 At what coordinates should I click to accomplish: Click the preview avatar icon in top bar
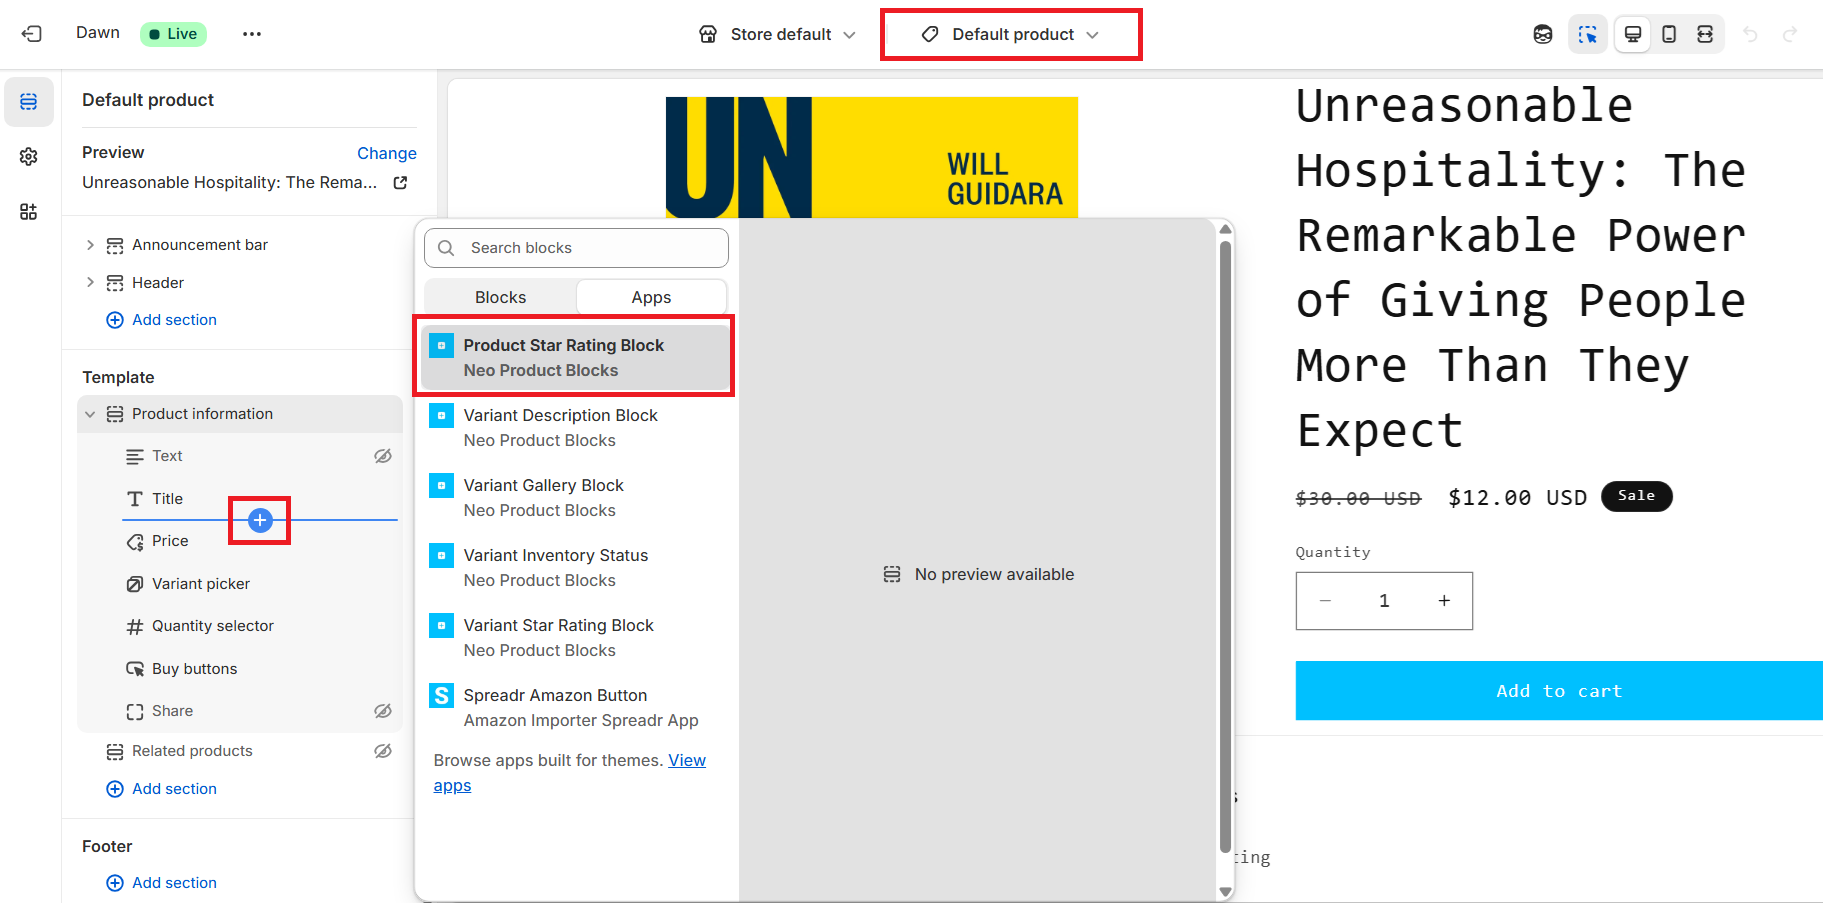click(1543, 34)
